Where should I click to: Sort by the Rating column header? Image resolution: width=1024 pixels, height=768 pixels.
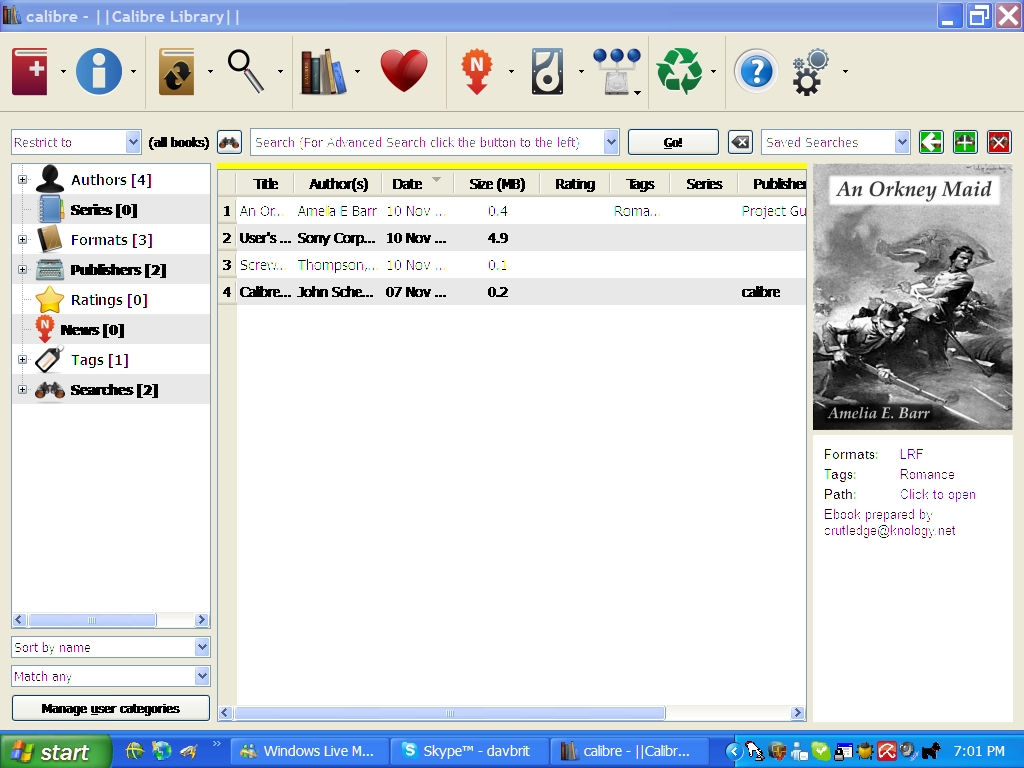pyautogui.click(x=575, y=184)
